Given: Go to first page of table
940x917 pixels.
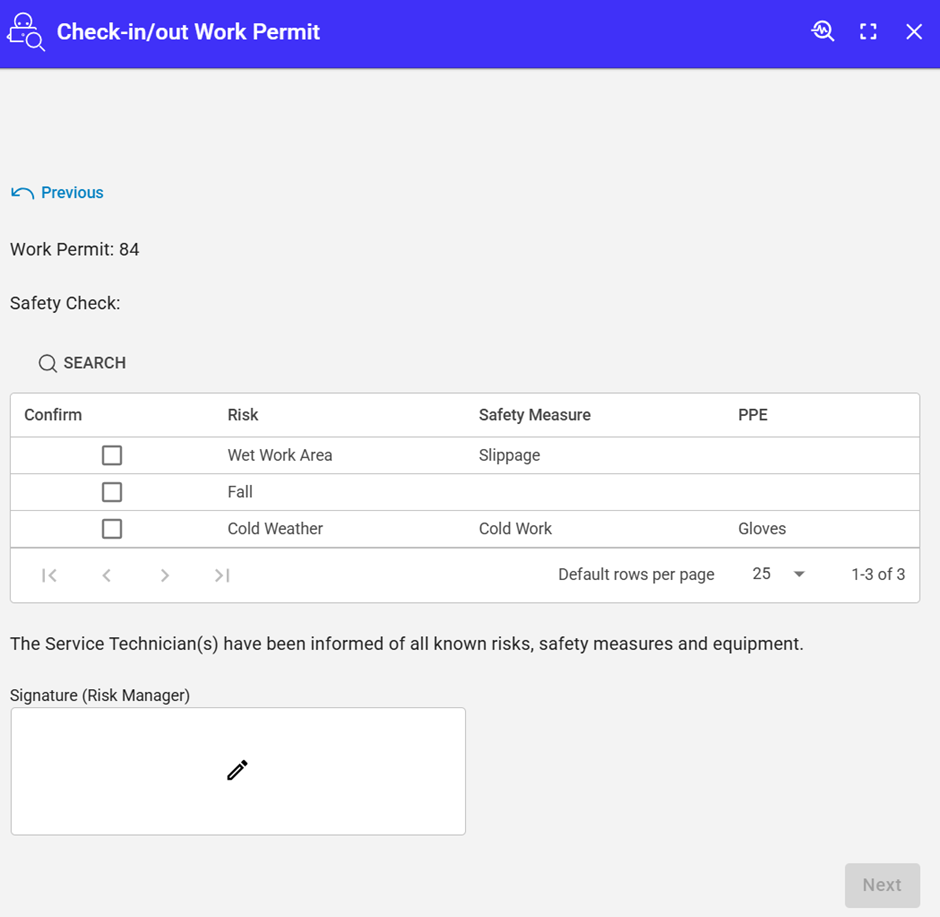Looking at the screenshot, I should (x=49, y=575).
